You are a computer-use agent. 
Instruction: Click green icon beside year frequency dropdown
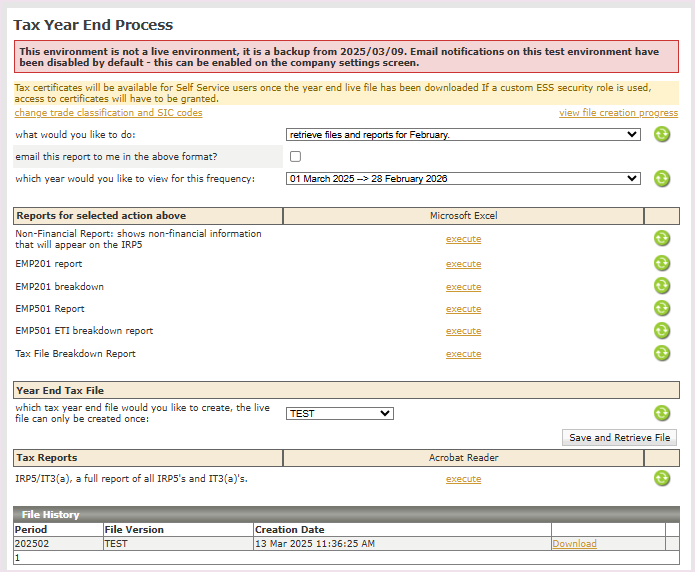pos(661,179)
